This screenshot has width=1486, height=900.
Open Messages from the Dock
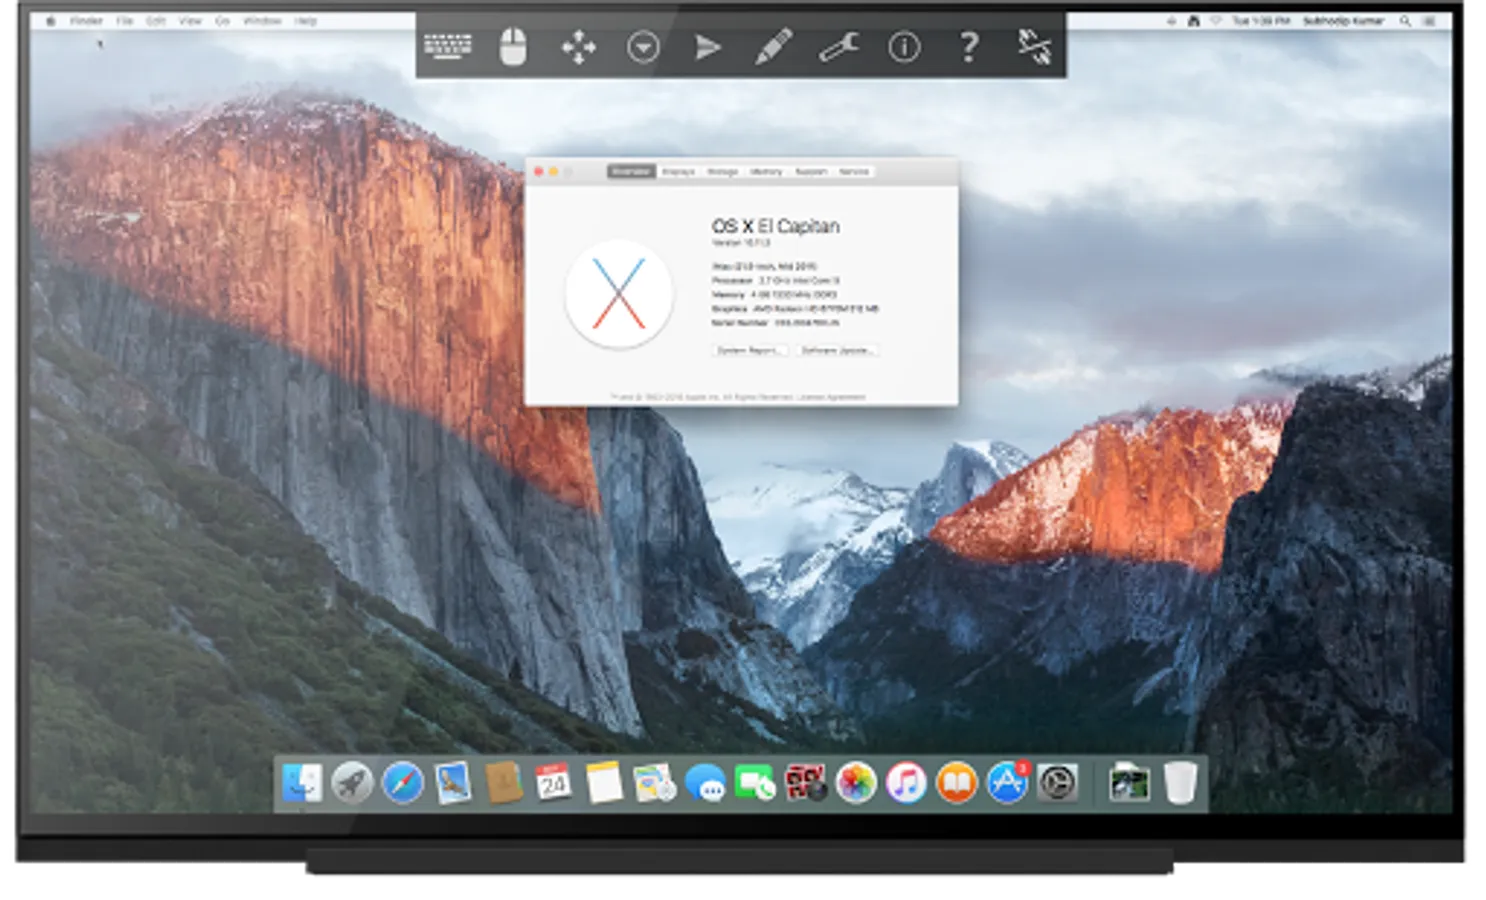coord(705,783)
